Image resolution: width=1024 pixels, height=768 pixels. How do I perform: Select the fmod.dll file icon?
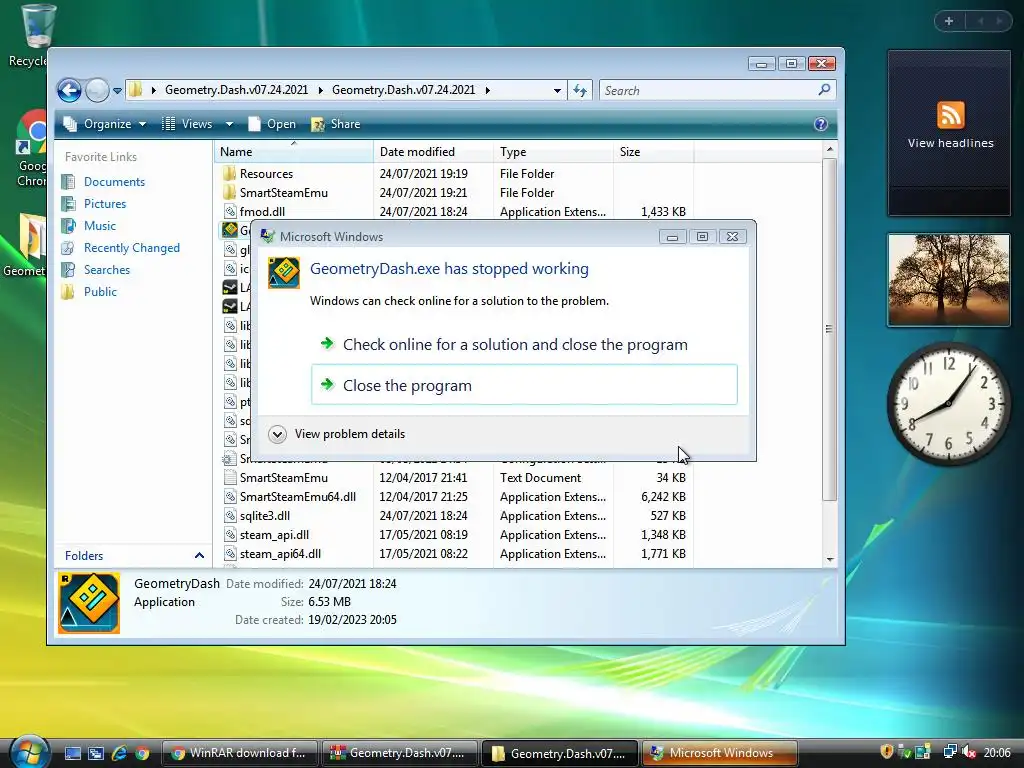coord(229,212)
